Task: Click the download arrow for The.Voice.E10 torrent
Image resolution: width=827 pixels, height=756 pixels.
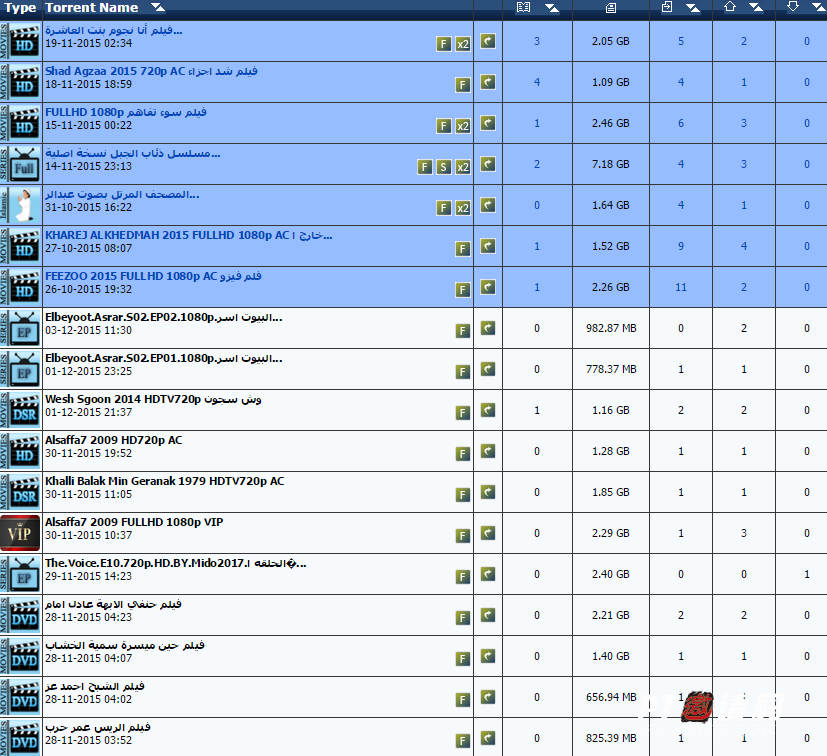Action: (x=488, y=575)
